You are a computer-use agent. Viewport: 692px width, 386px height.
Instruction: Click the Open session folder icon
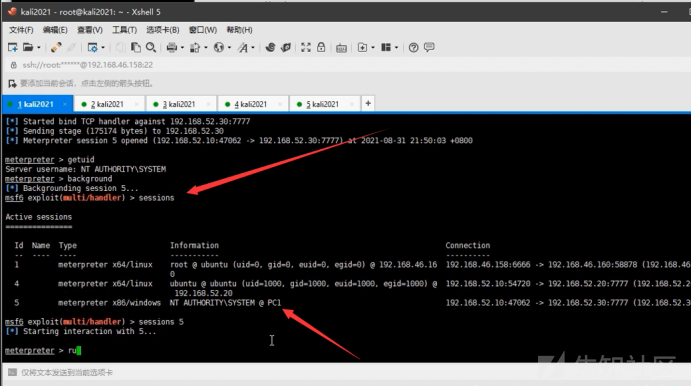(x=28, y=47)
